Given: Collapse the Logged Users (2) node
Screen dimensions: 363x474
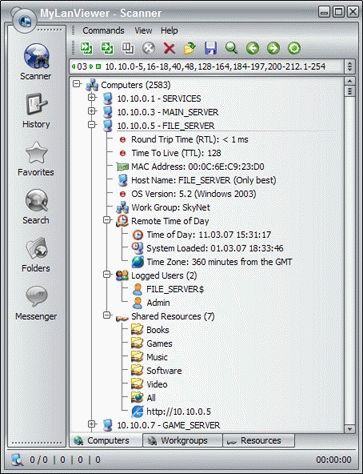Looking at the screenshot, I should [x=107, y=274].
